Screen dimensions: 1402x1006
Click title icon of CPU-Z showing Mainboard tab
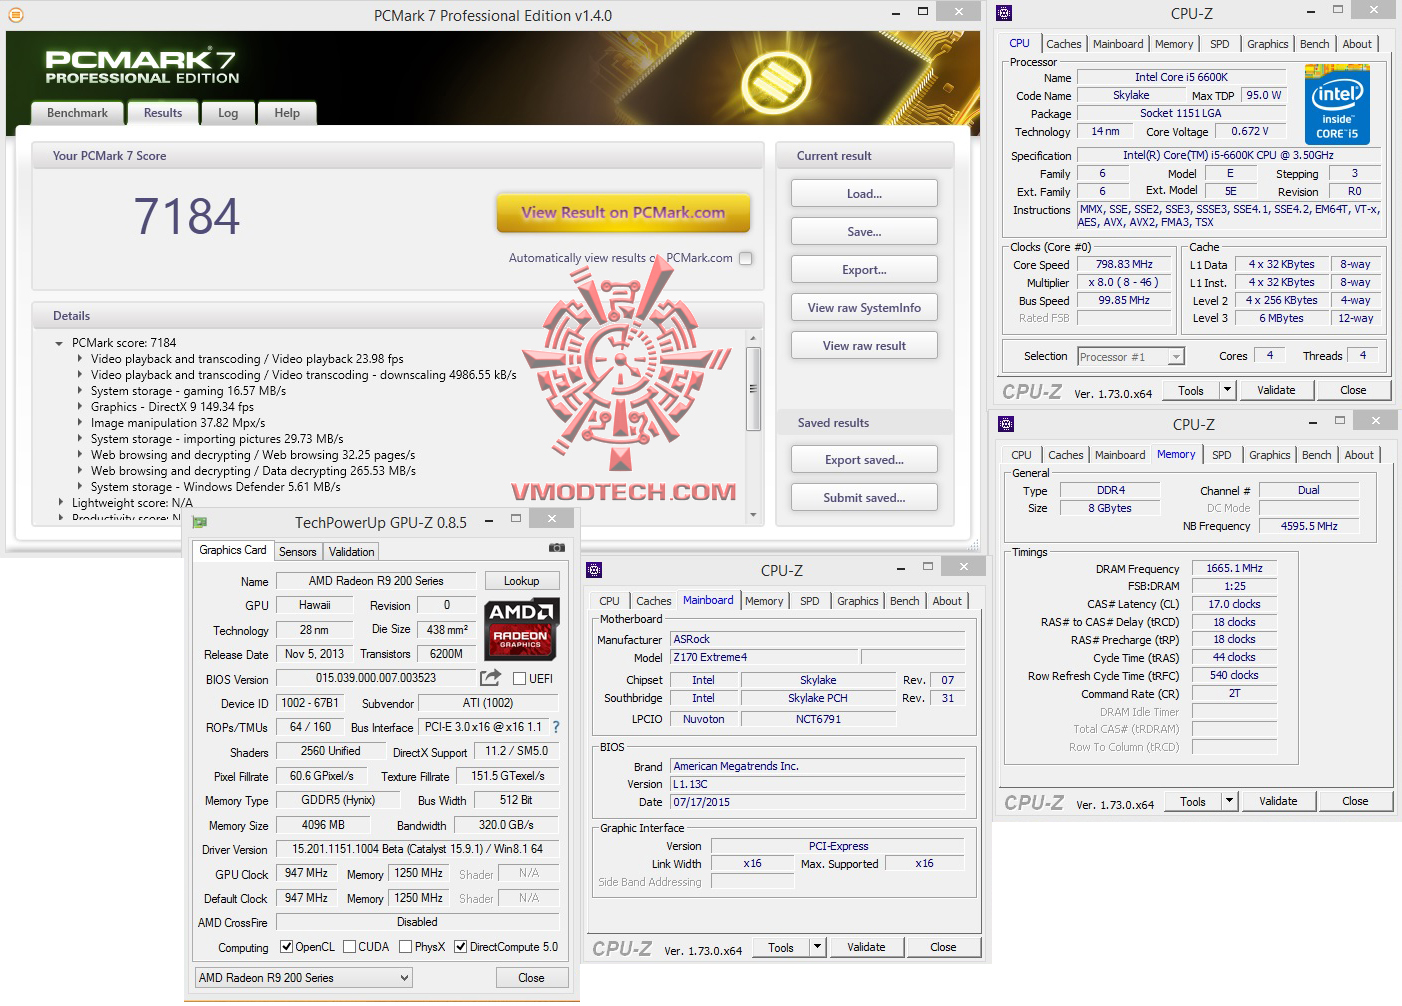(x=594, y=570)
